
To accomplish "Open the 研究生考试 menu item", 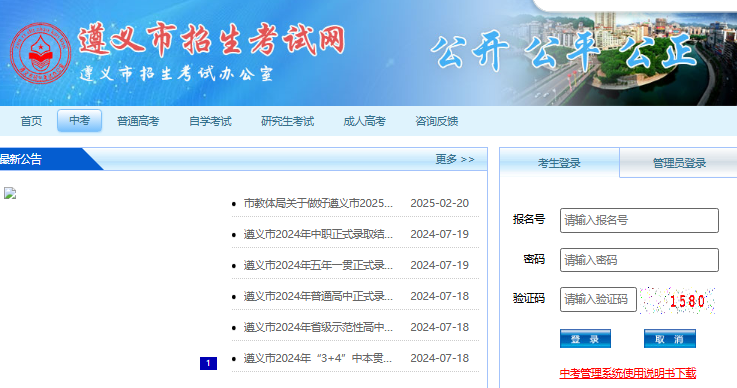I will pyautogui.click(x=287, y=121).
